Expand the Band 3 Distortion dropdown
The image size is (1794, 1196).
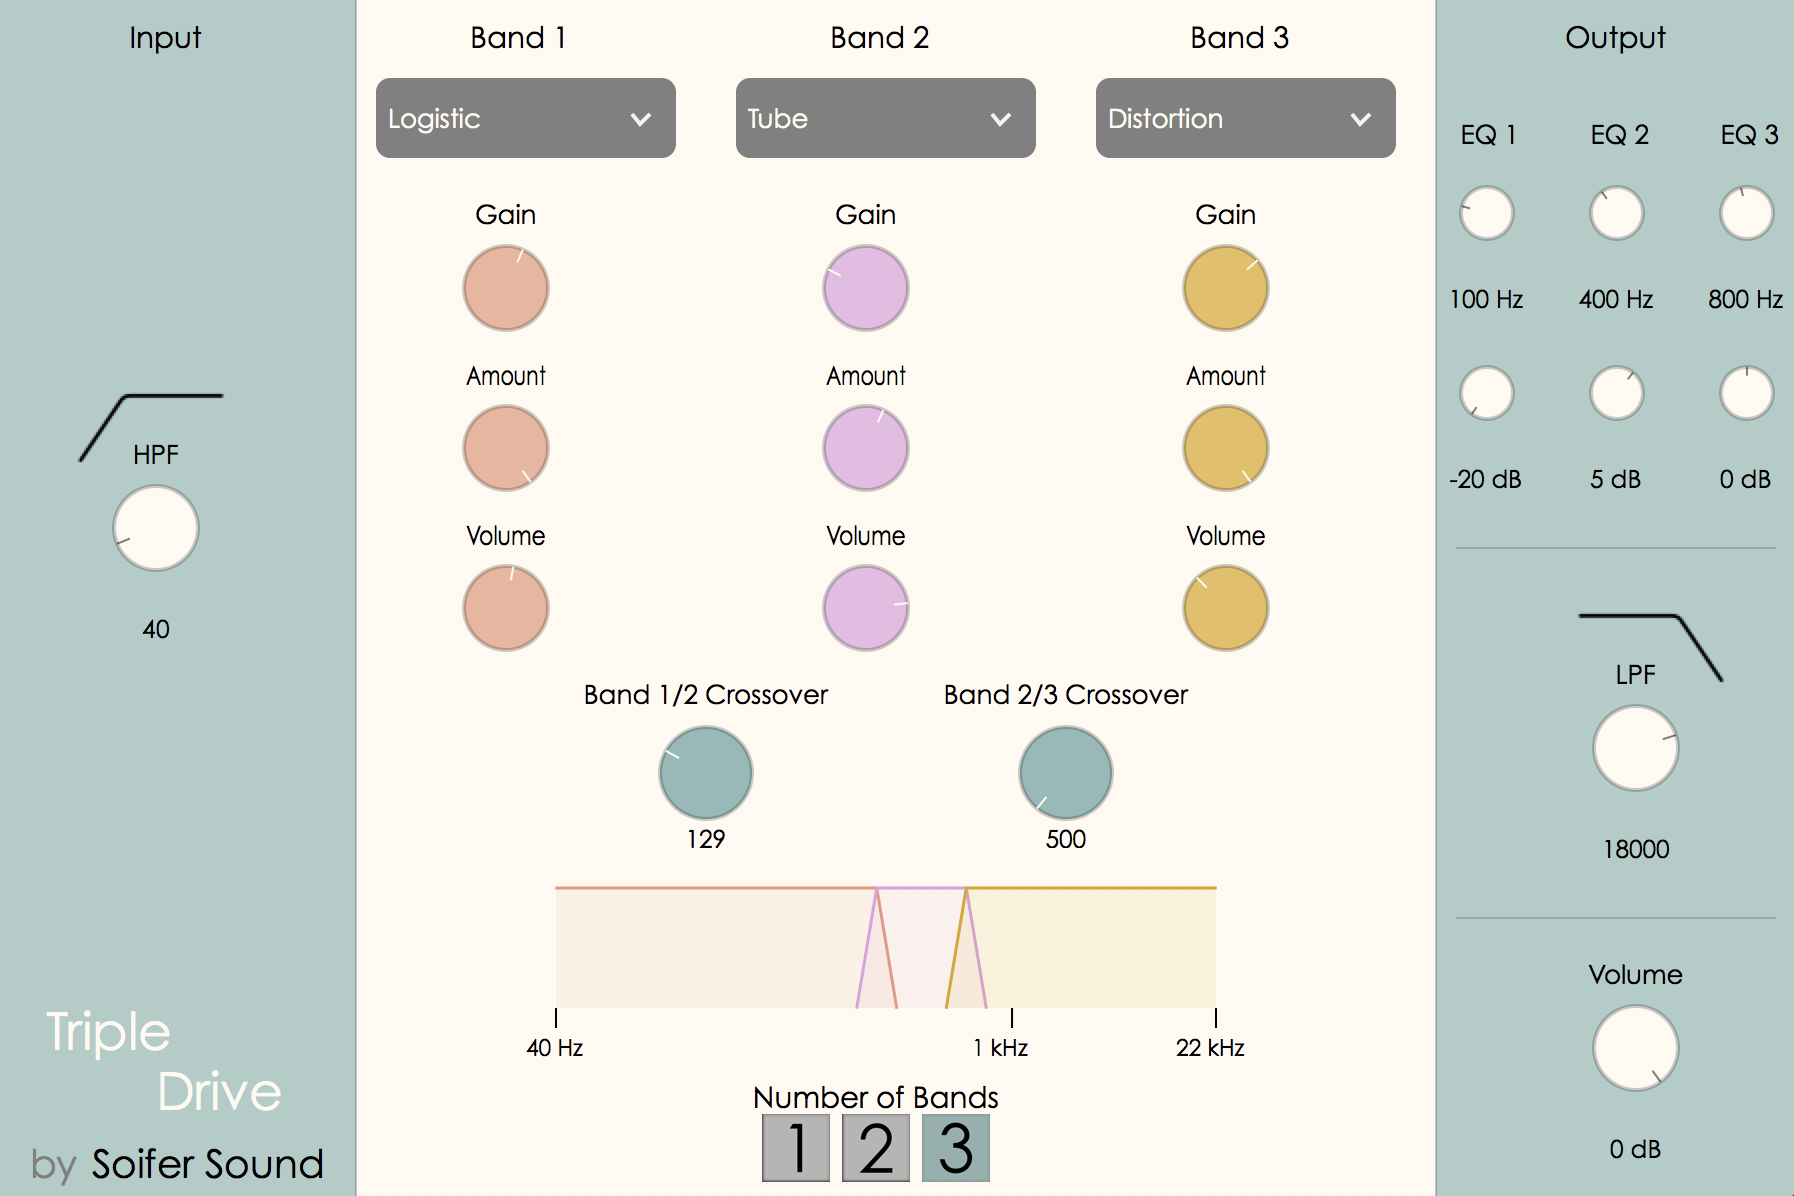pyautogui.click(x=1246, y=118)
